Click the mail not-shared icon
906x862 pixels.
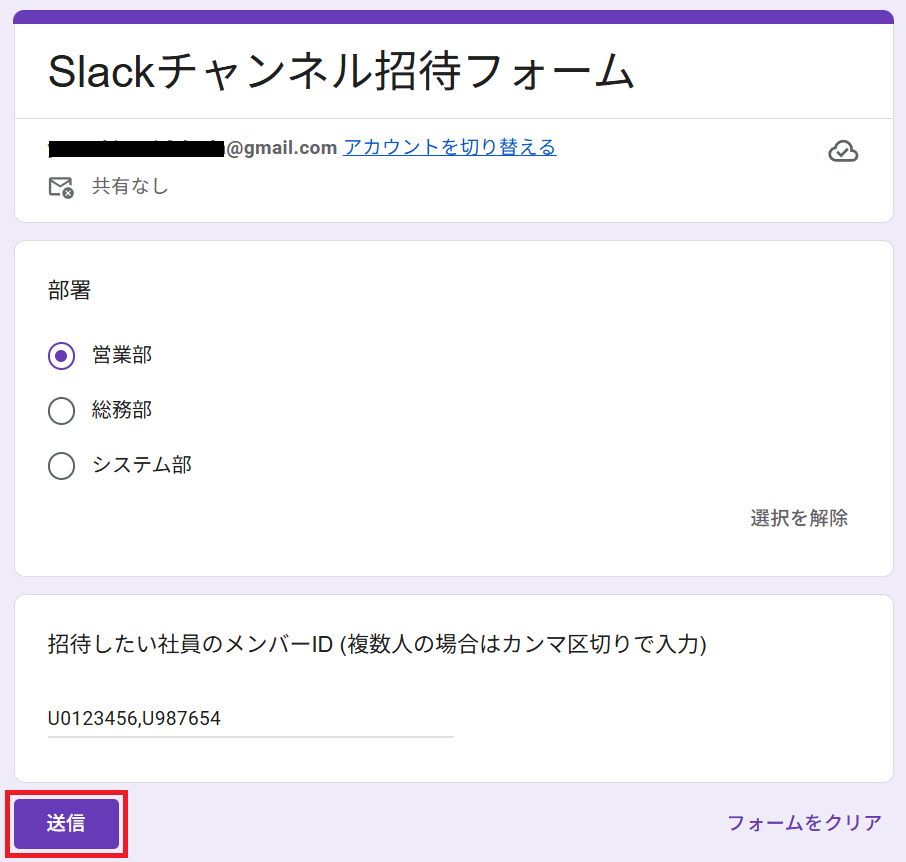tap(61, 187)
